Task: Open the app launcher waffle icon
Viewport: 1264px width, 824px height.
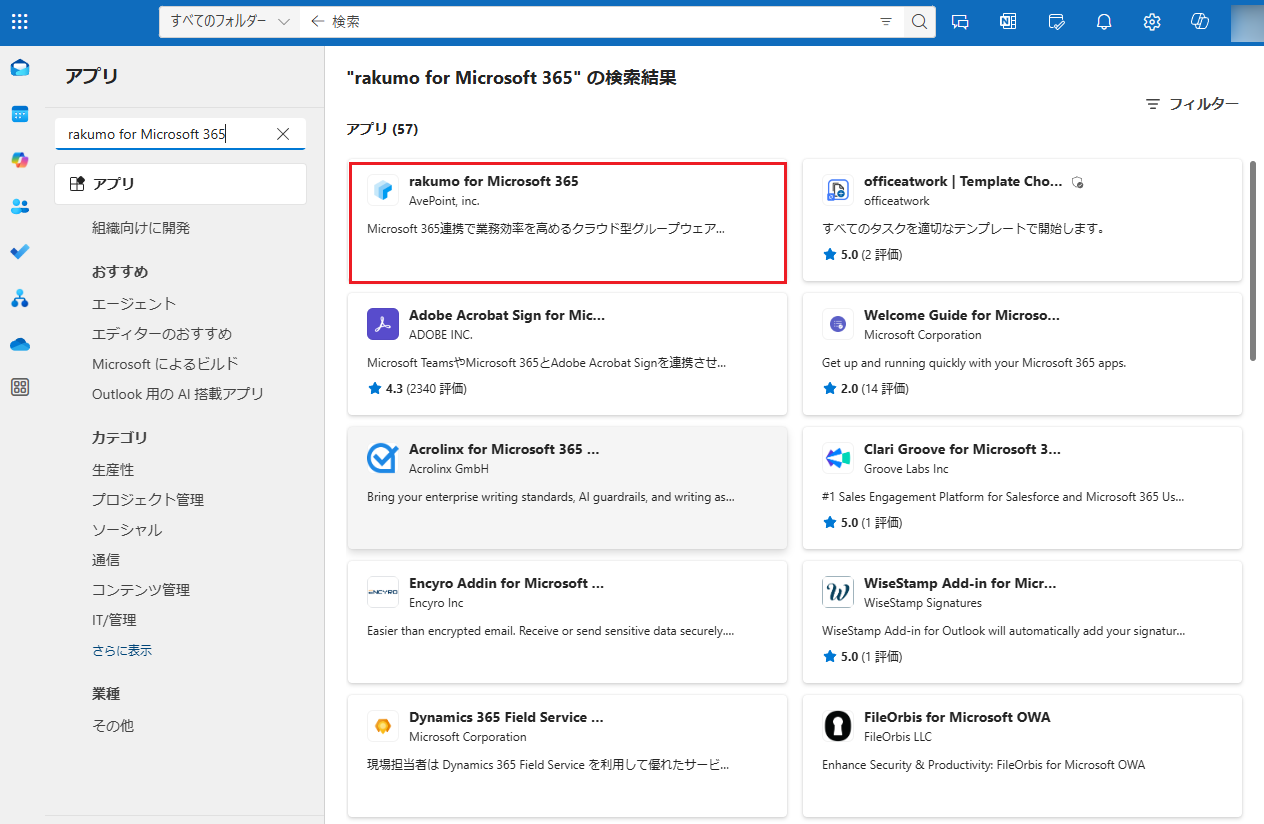Action: click(x=20, y=21)
